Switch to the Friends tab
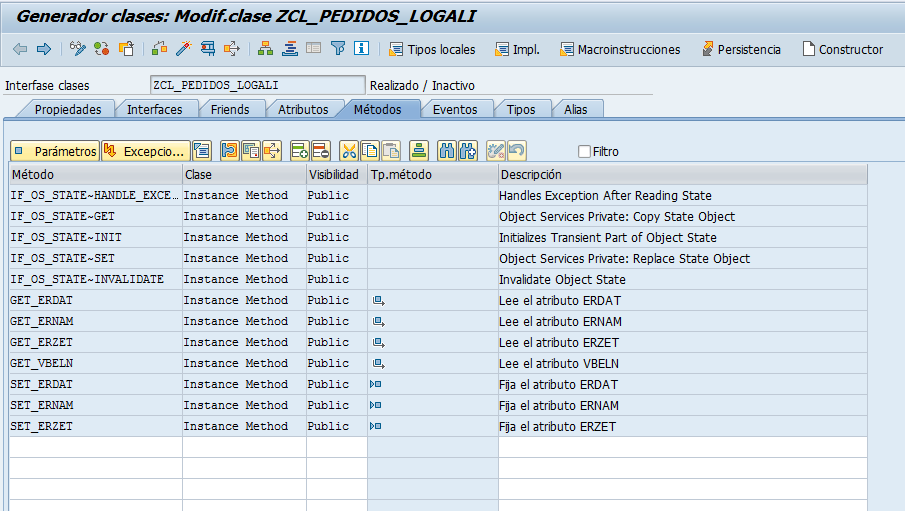 click(x=230, y=109)
